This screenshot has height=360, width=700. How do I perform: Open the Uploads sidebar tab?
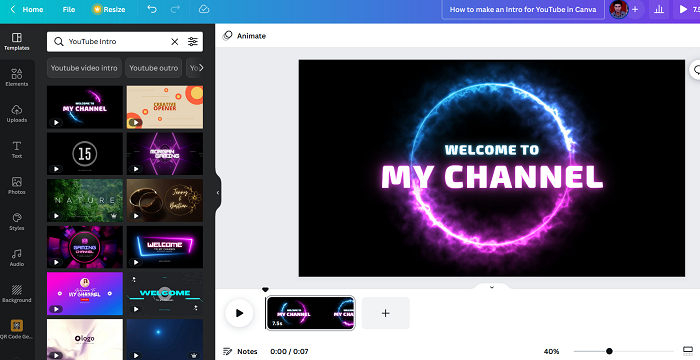17,113
